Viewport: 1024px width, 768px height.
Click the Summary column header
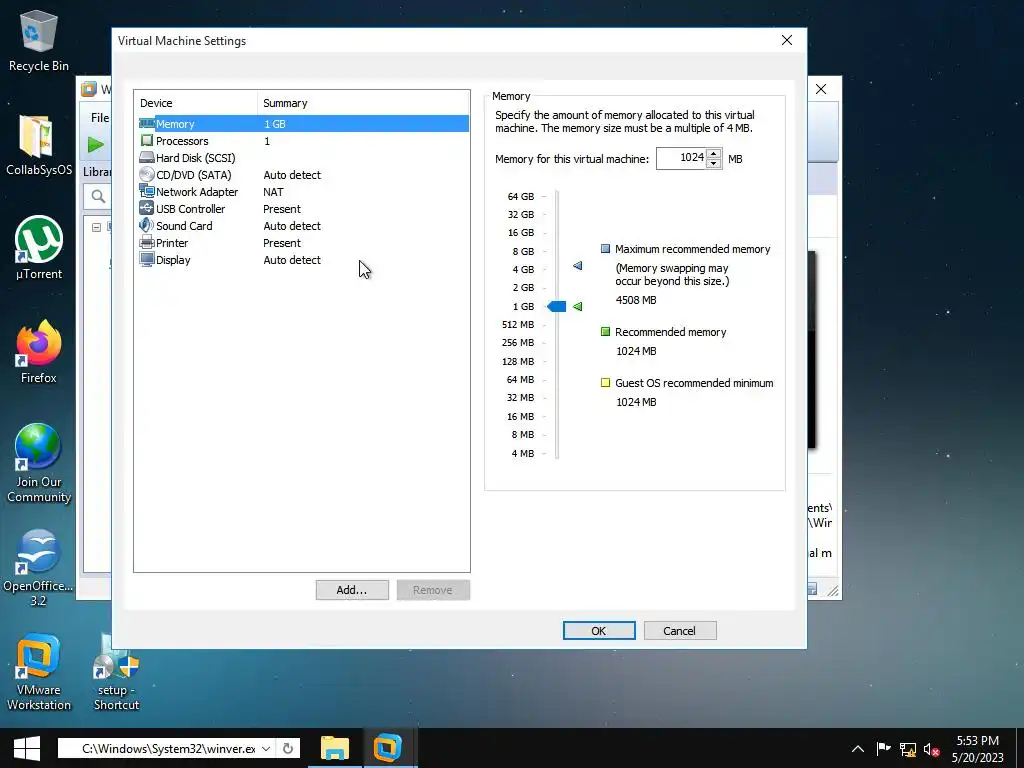point(285,103)
